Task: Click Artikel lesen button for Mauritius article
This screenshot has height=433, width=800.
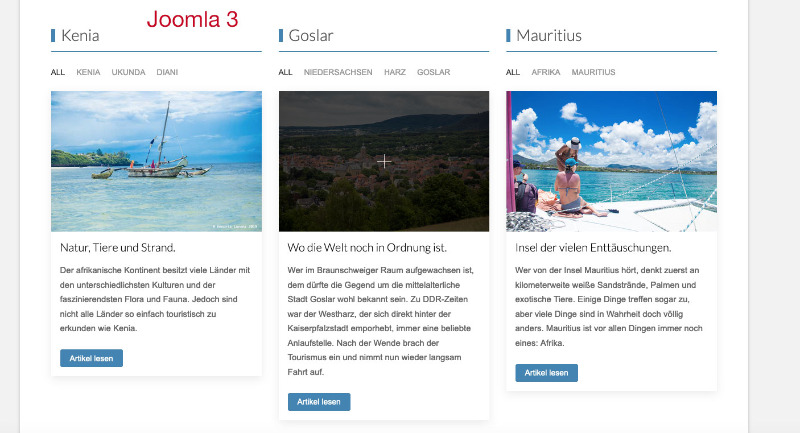Action: [546, 373]
